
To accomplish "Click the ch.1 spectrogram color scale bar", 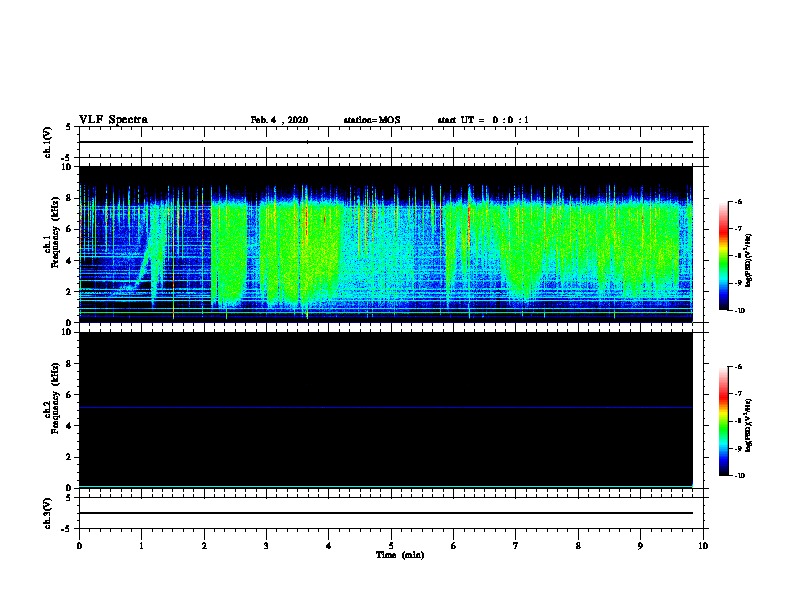I will pos(723,256).
